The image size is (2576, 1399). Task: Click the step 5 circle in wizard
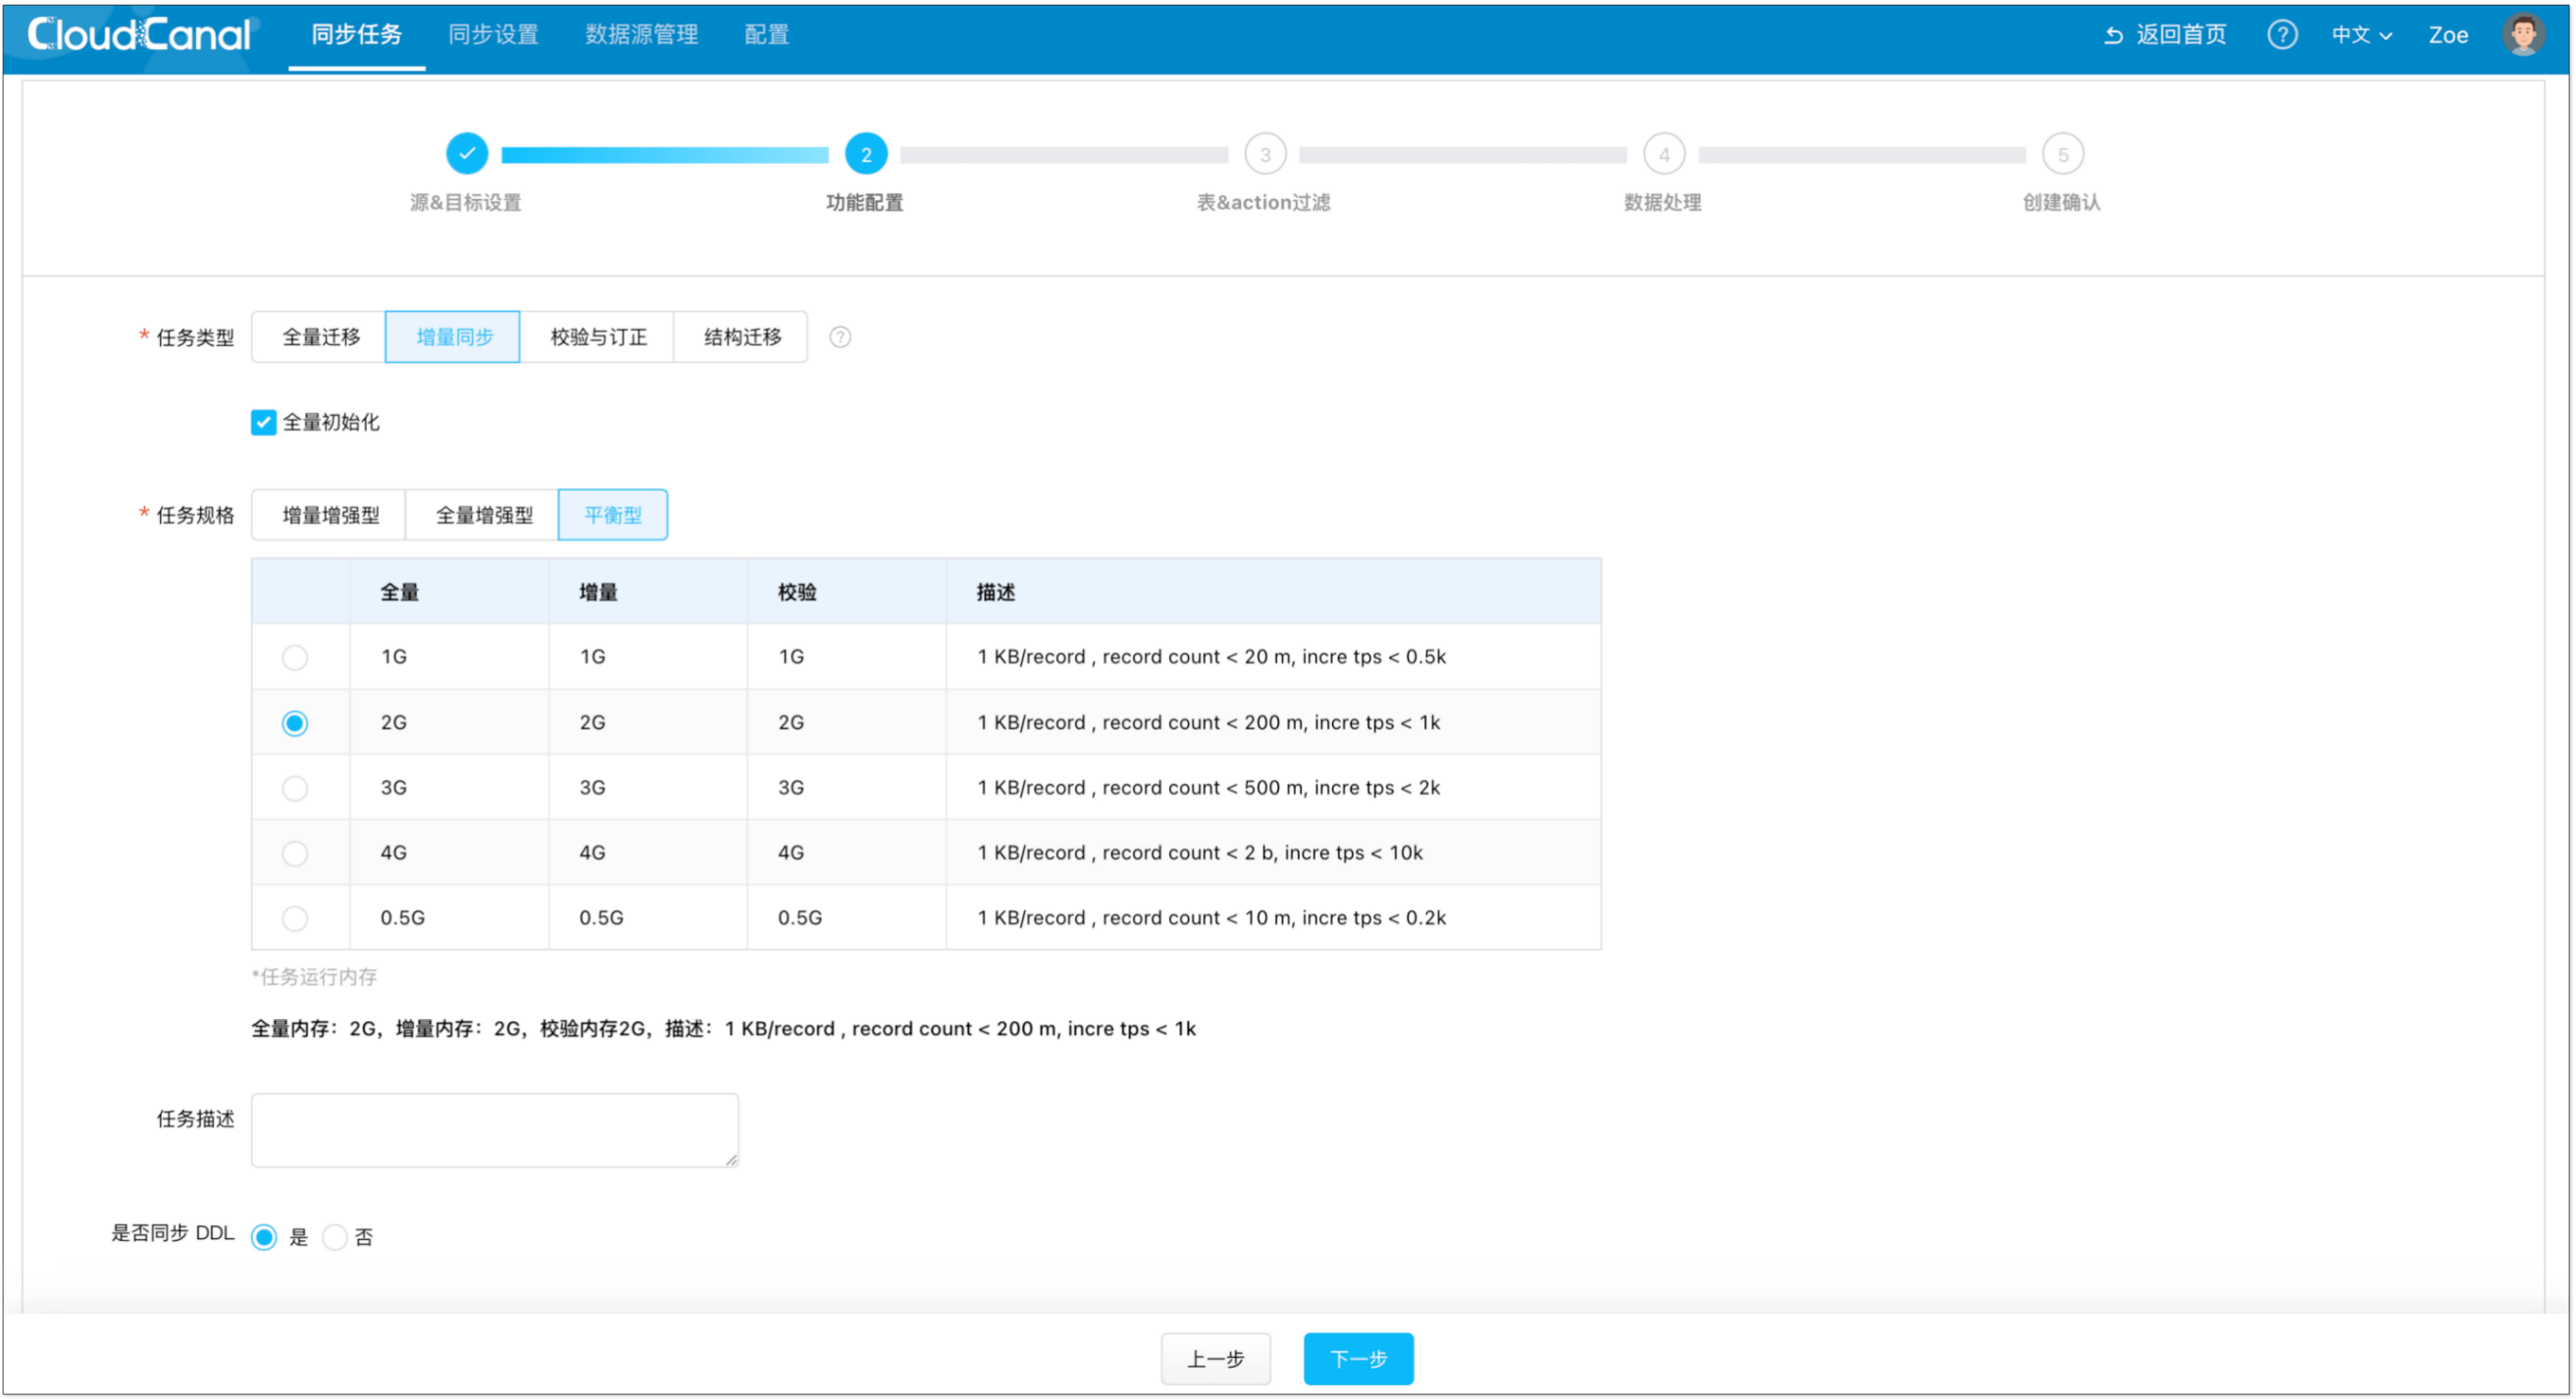2062,154
